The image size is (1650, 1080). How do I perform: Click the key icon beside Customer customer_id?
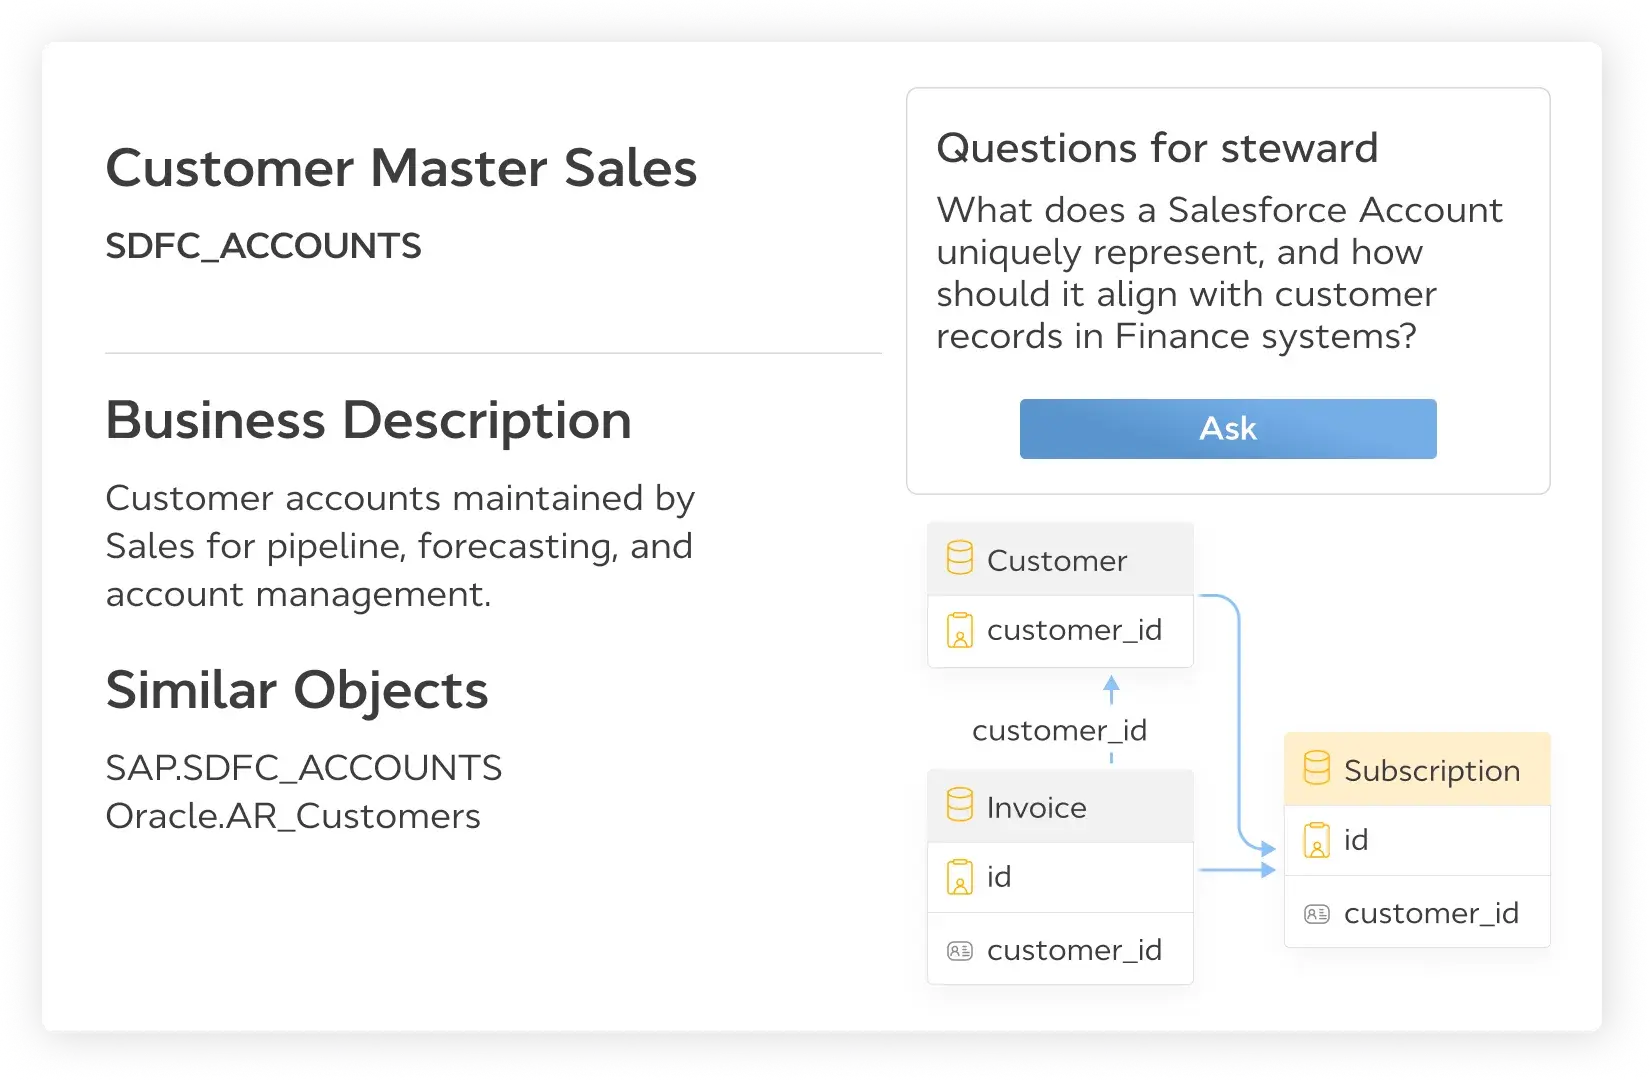(959, 630)
